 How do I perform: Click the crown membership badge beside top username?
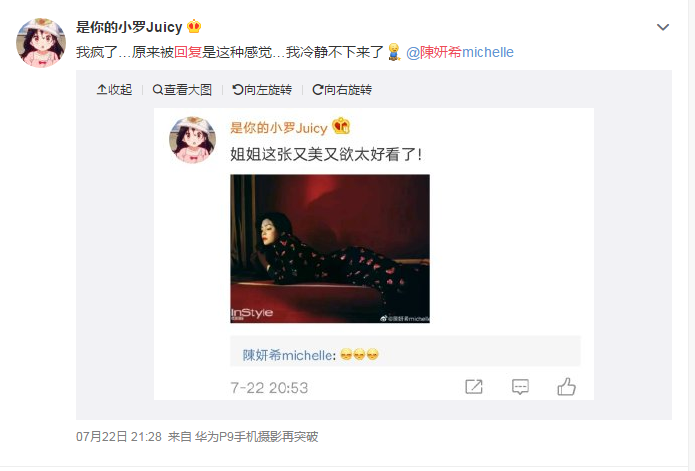(194, 27)
